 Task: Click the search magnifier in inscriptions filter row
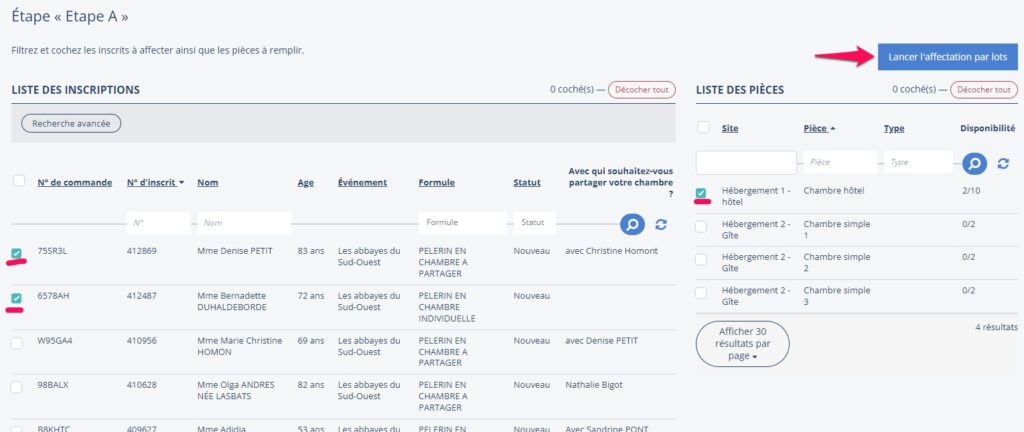(631, 224)
